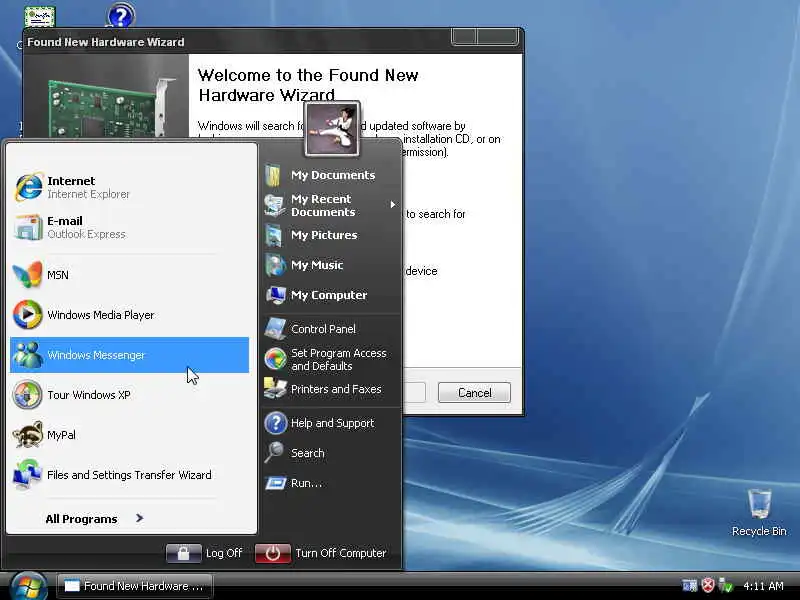Screen dimensions: 800x600
Task: Launch Windows Messenger icon
Action: (27, 355)
